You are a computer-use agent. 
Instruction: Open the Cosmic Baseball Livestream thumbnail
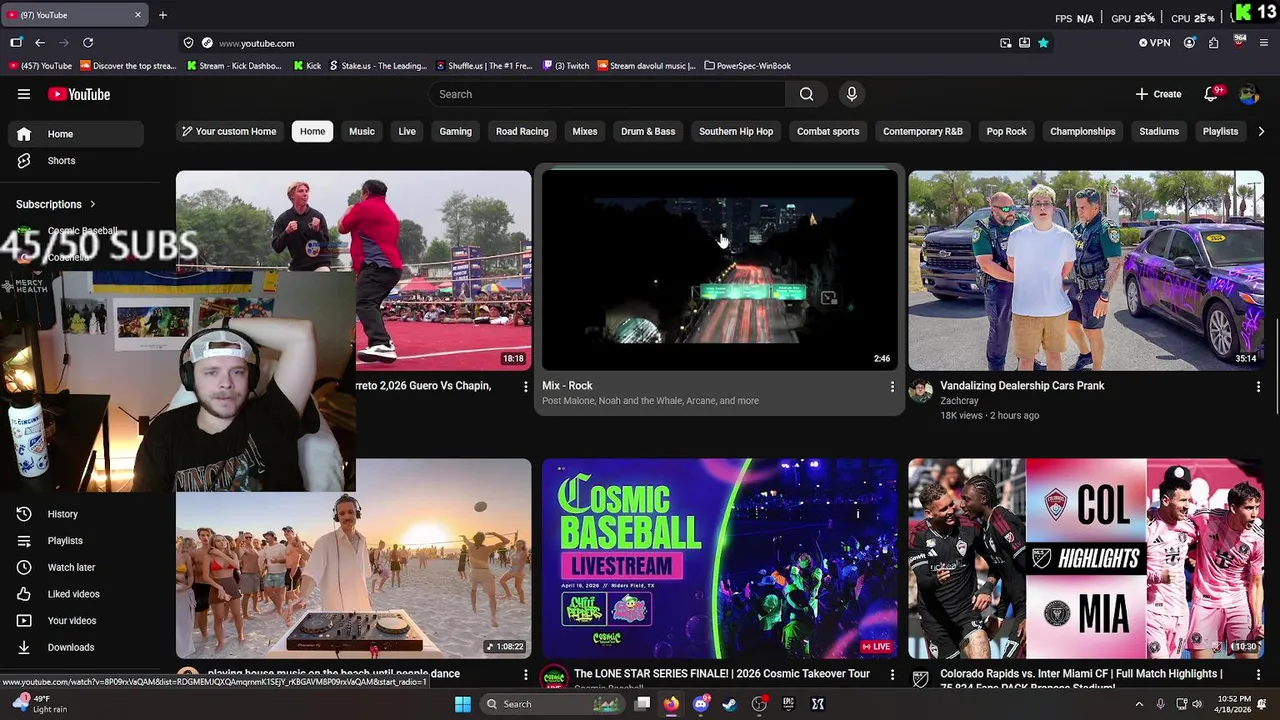click(x=720, y=558)
